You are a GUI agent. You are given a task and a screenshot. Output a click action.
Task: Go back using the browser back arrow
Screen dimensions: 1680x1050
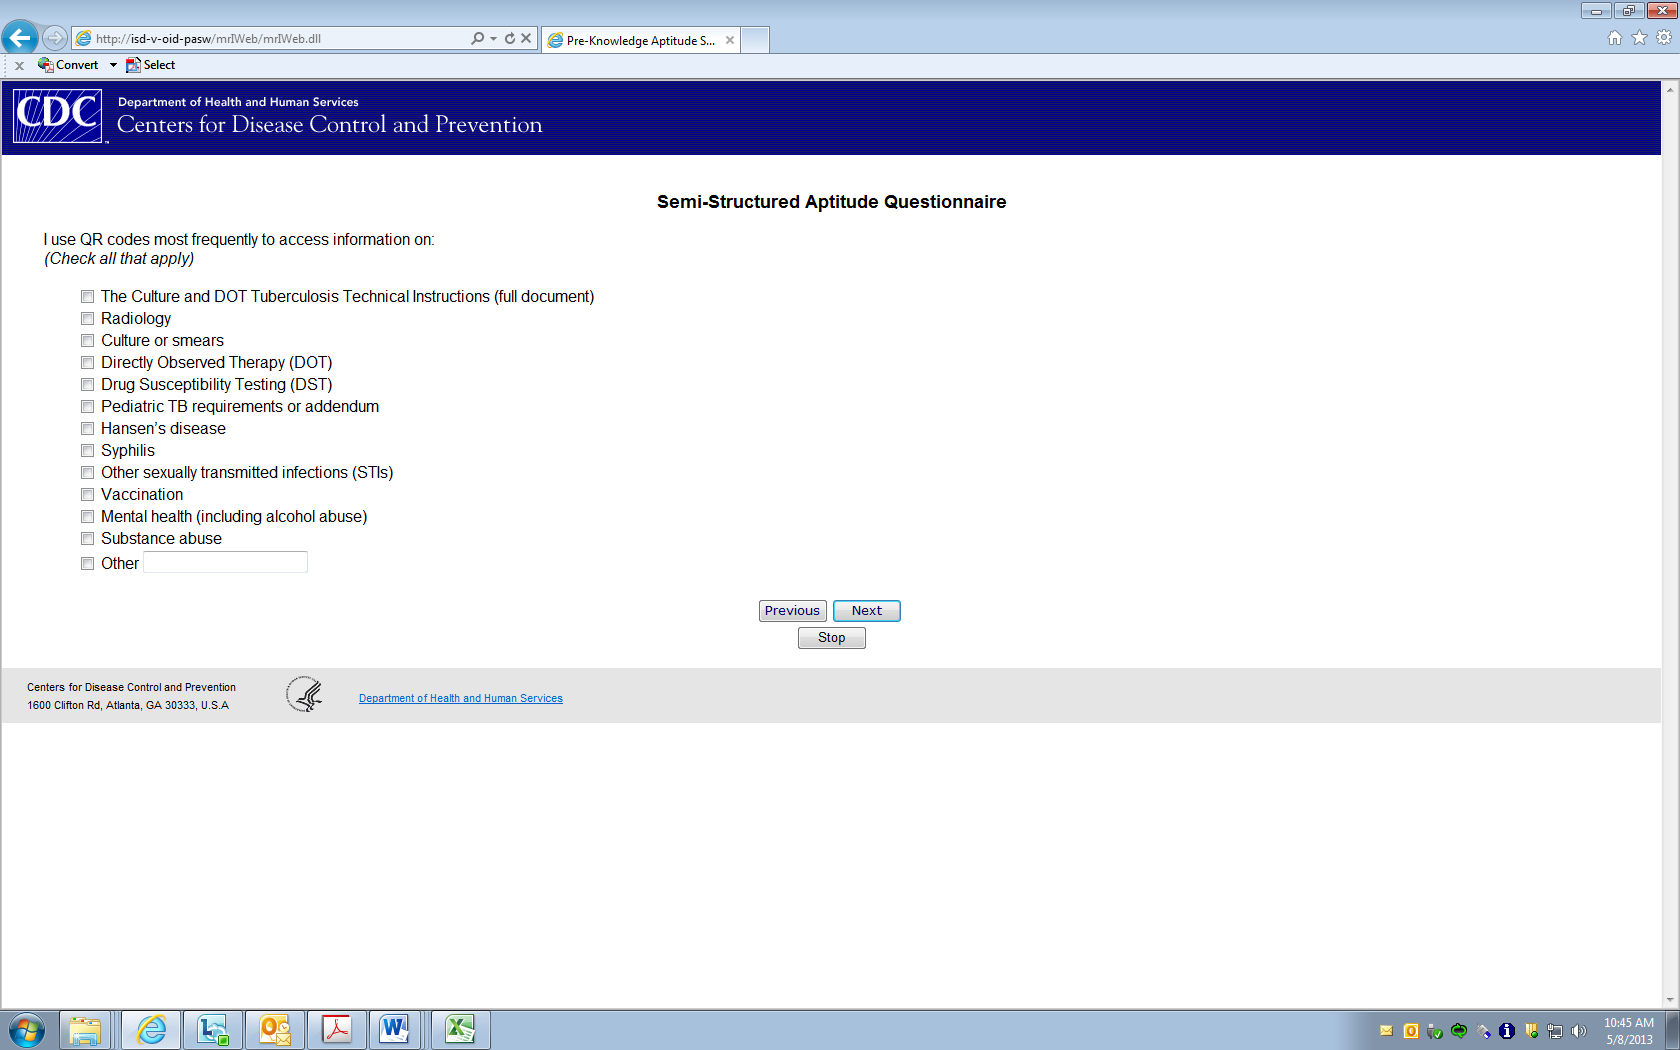[x=20, y=38]
